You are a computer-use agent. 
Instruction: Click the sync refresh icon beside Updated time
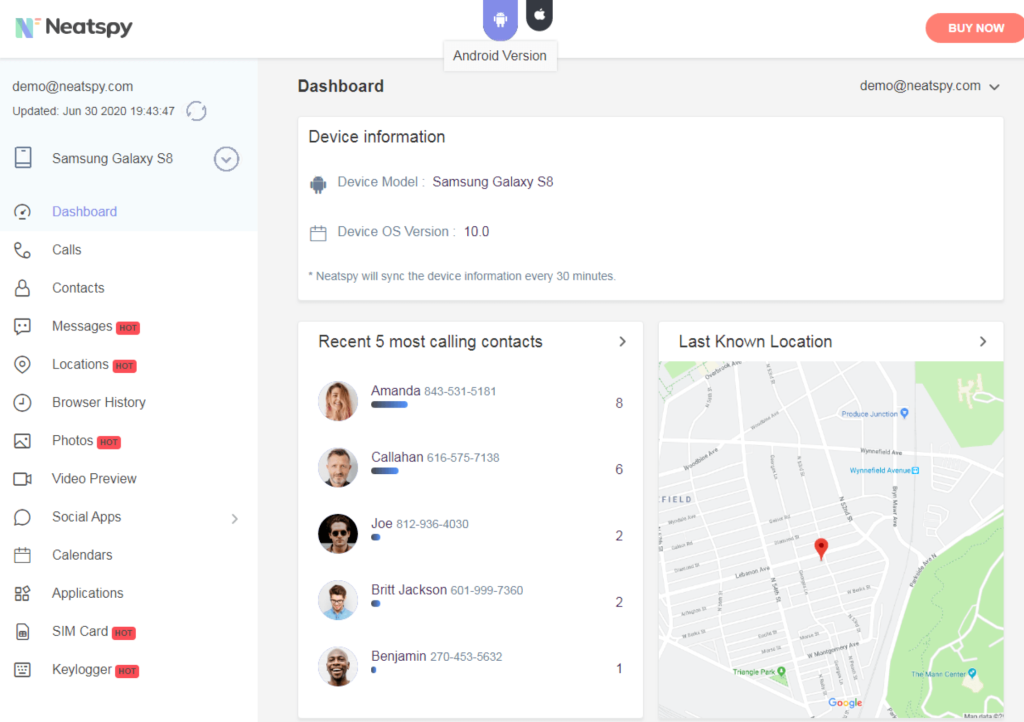(x=196, y=111)
